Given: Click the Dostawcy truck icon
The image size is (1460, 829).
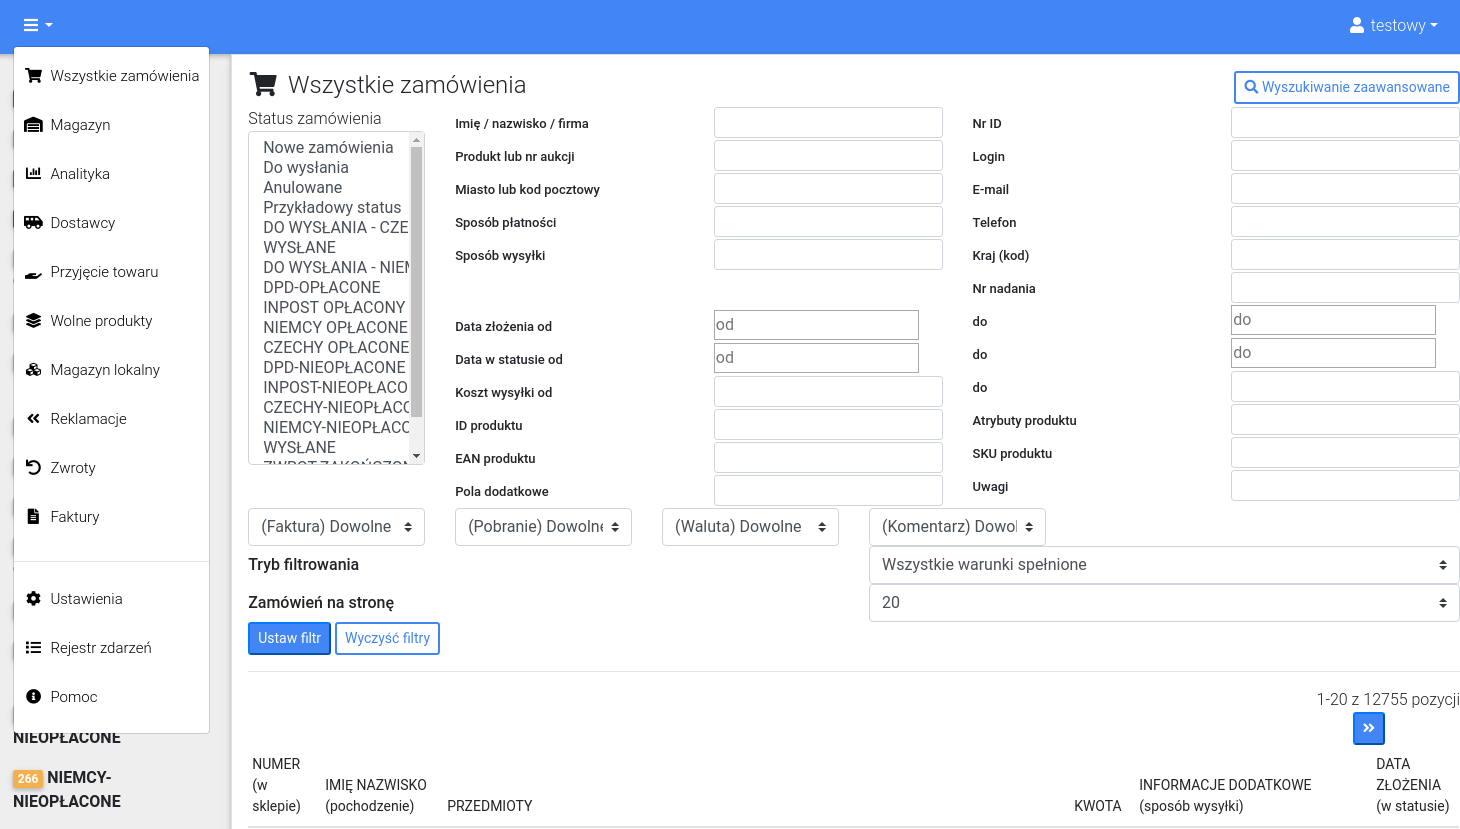Looking at the screenshot, I should click(33, 223).
